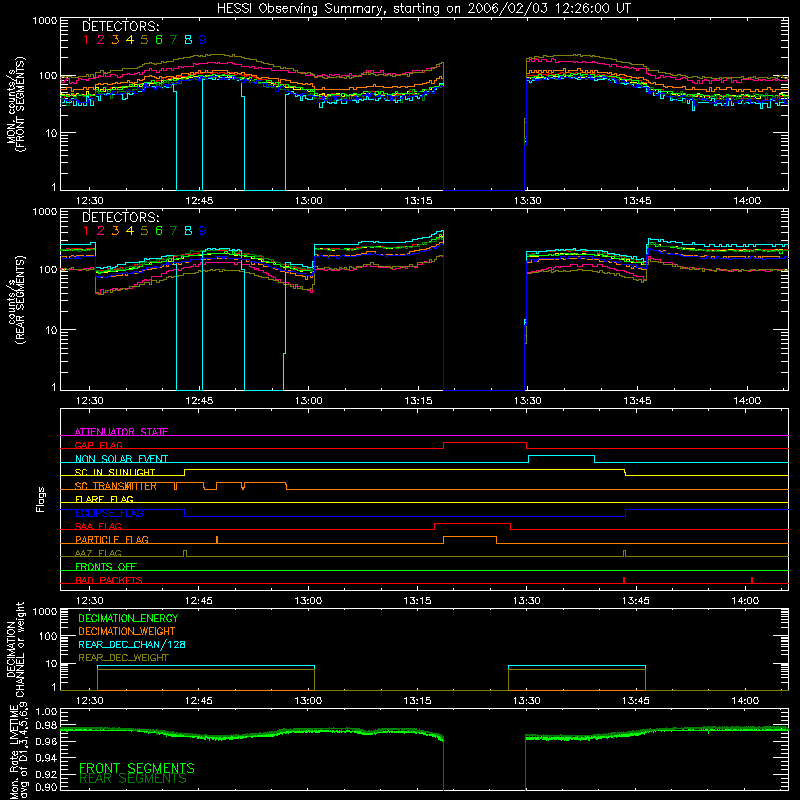
Task: Click the GAP_FLAG label
Action: pyautogui.click(x=98, y=445)
